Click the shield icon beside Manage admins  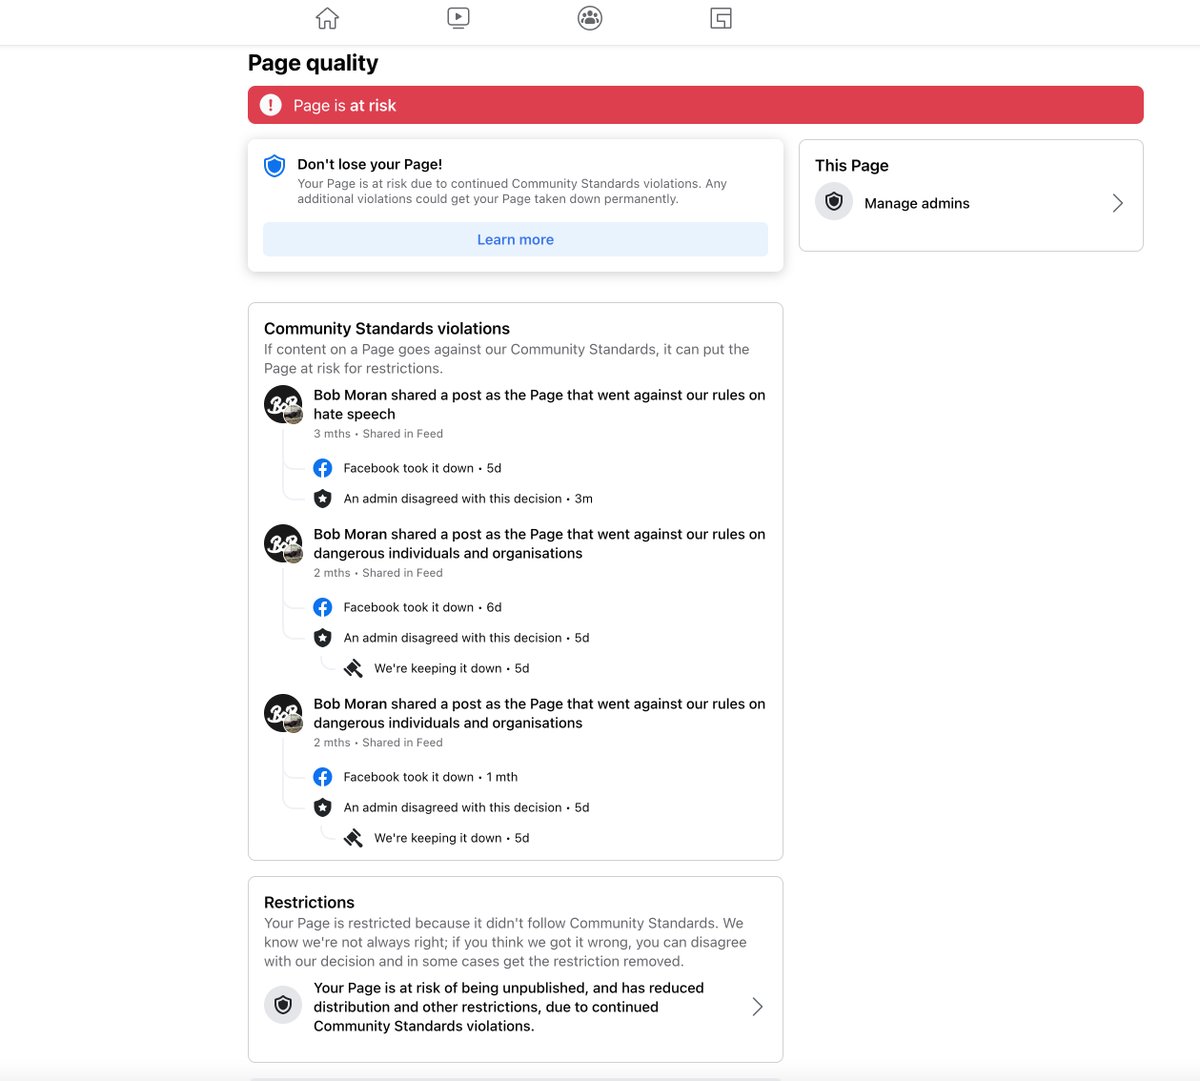(x=833, y=201)
